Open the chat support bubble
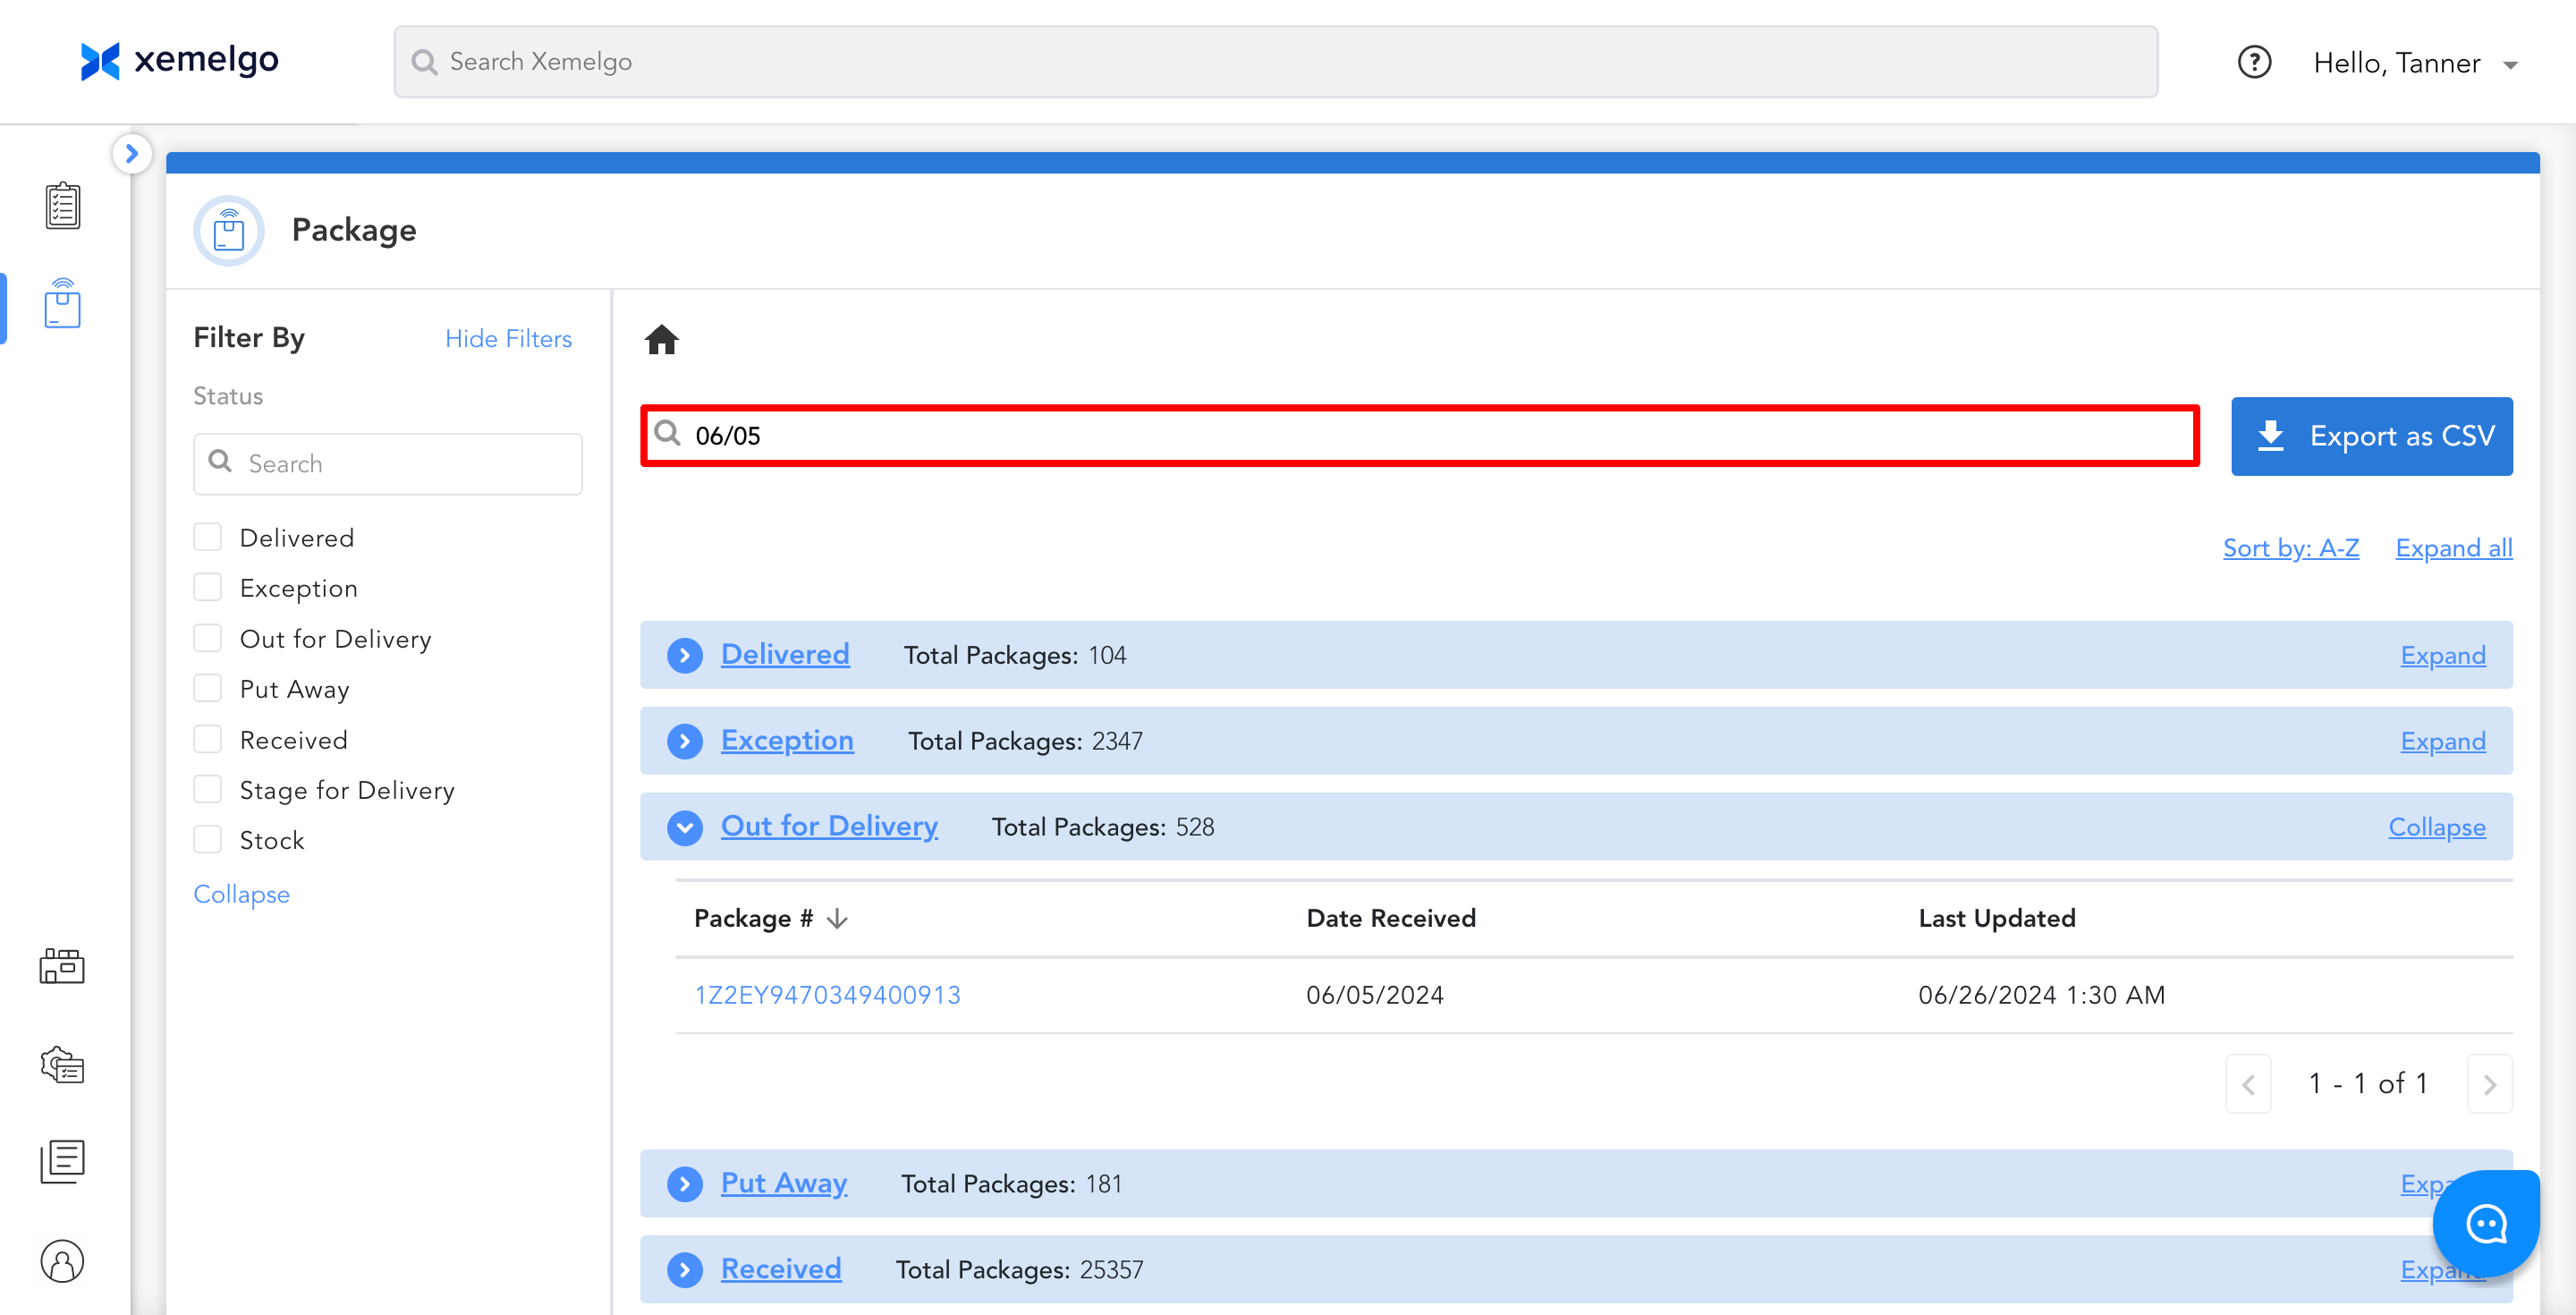2576x1315 pixels. point(2485,1223)
